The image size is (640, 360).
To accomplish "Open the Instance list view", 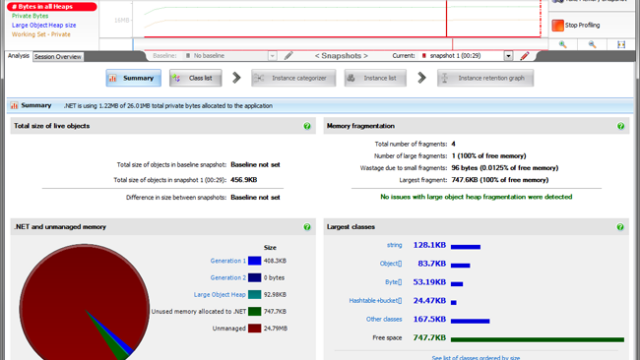I will (375, 78).
